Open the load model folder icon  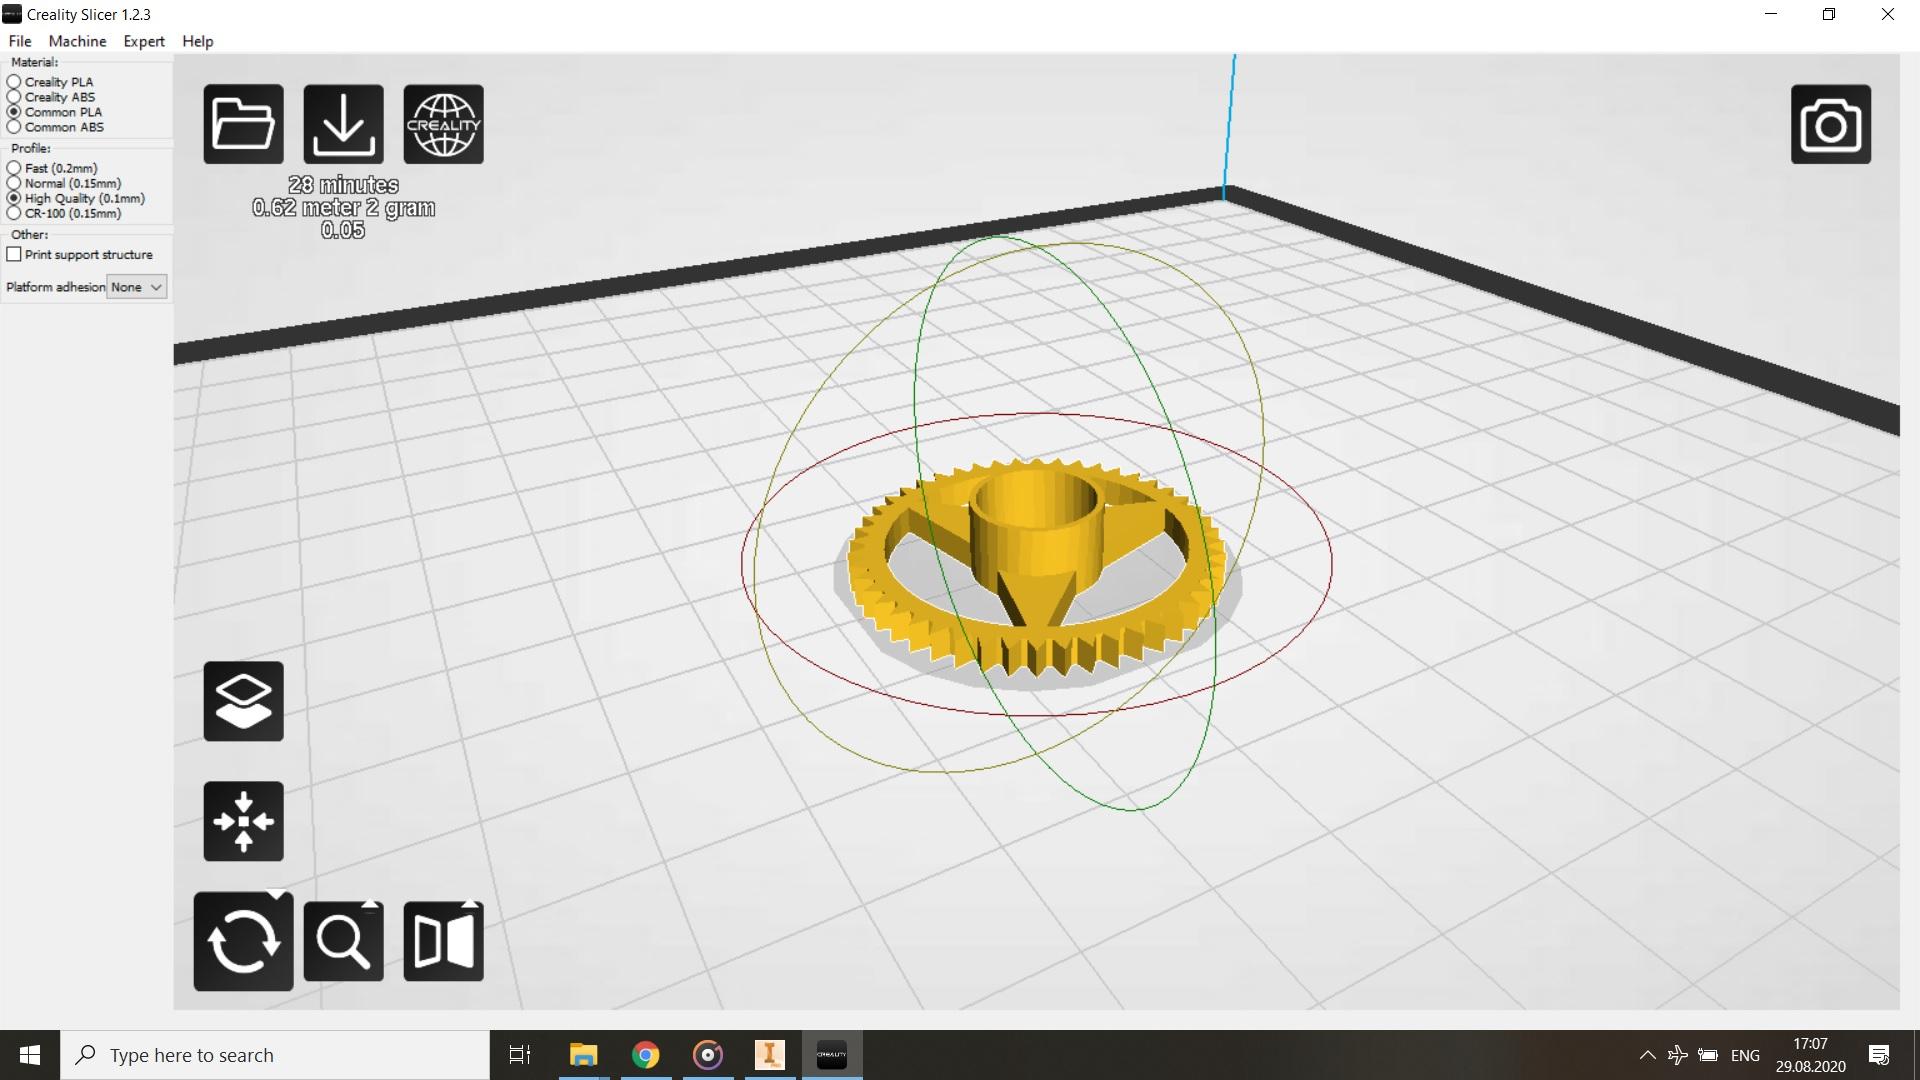tap(243, 124)
